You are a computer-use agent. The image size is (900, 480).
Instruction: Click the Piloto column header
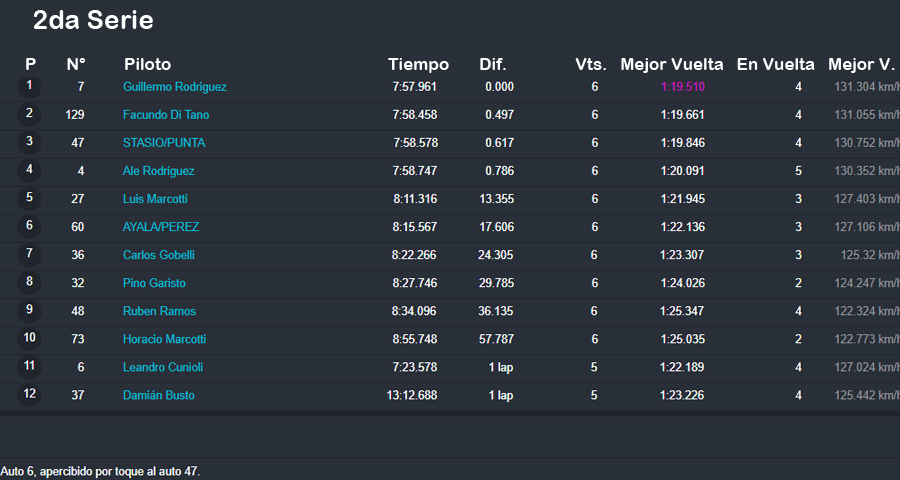pos(147,64)
